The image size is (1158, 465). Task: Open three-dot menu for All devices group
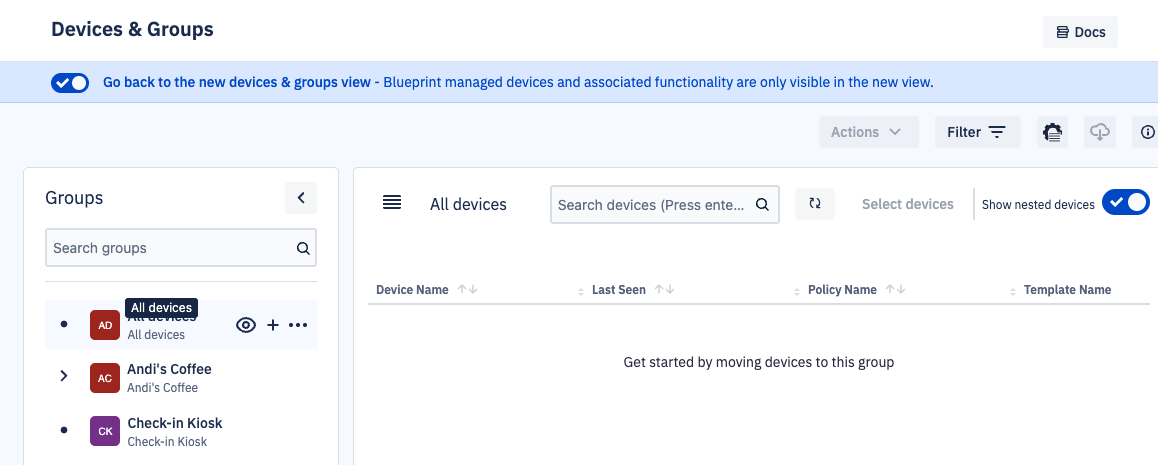298,325
